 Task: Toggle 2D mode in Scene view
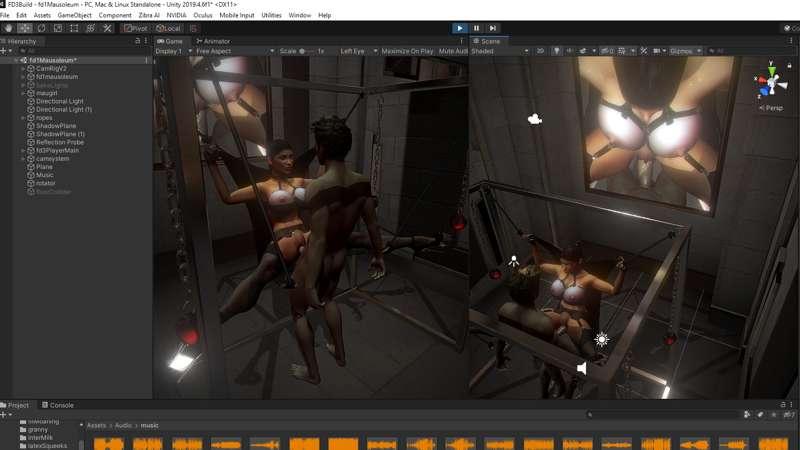click(540, 51)
